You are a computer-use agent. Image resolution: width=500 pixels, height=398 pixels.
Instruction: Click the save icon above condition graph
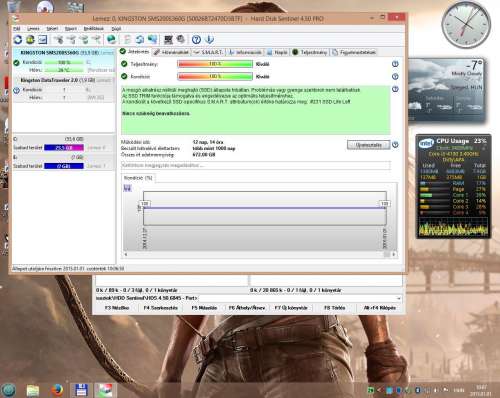click(x=127, y=188)
